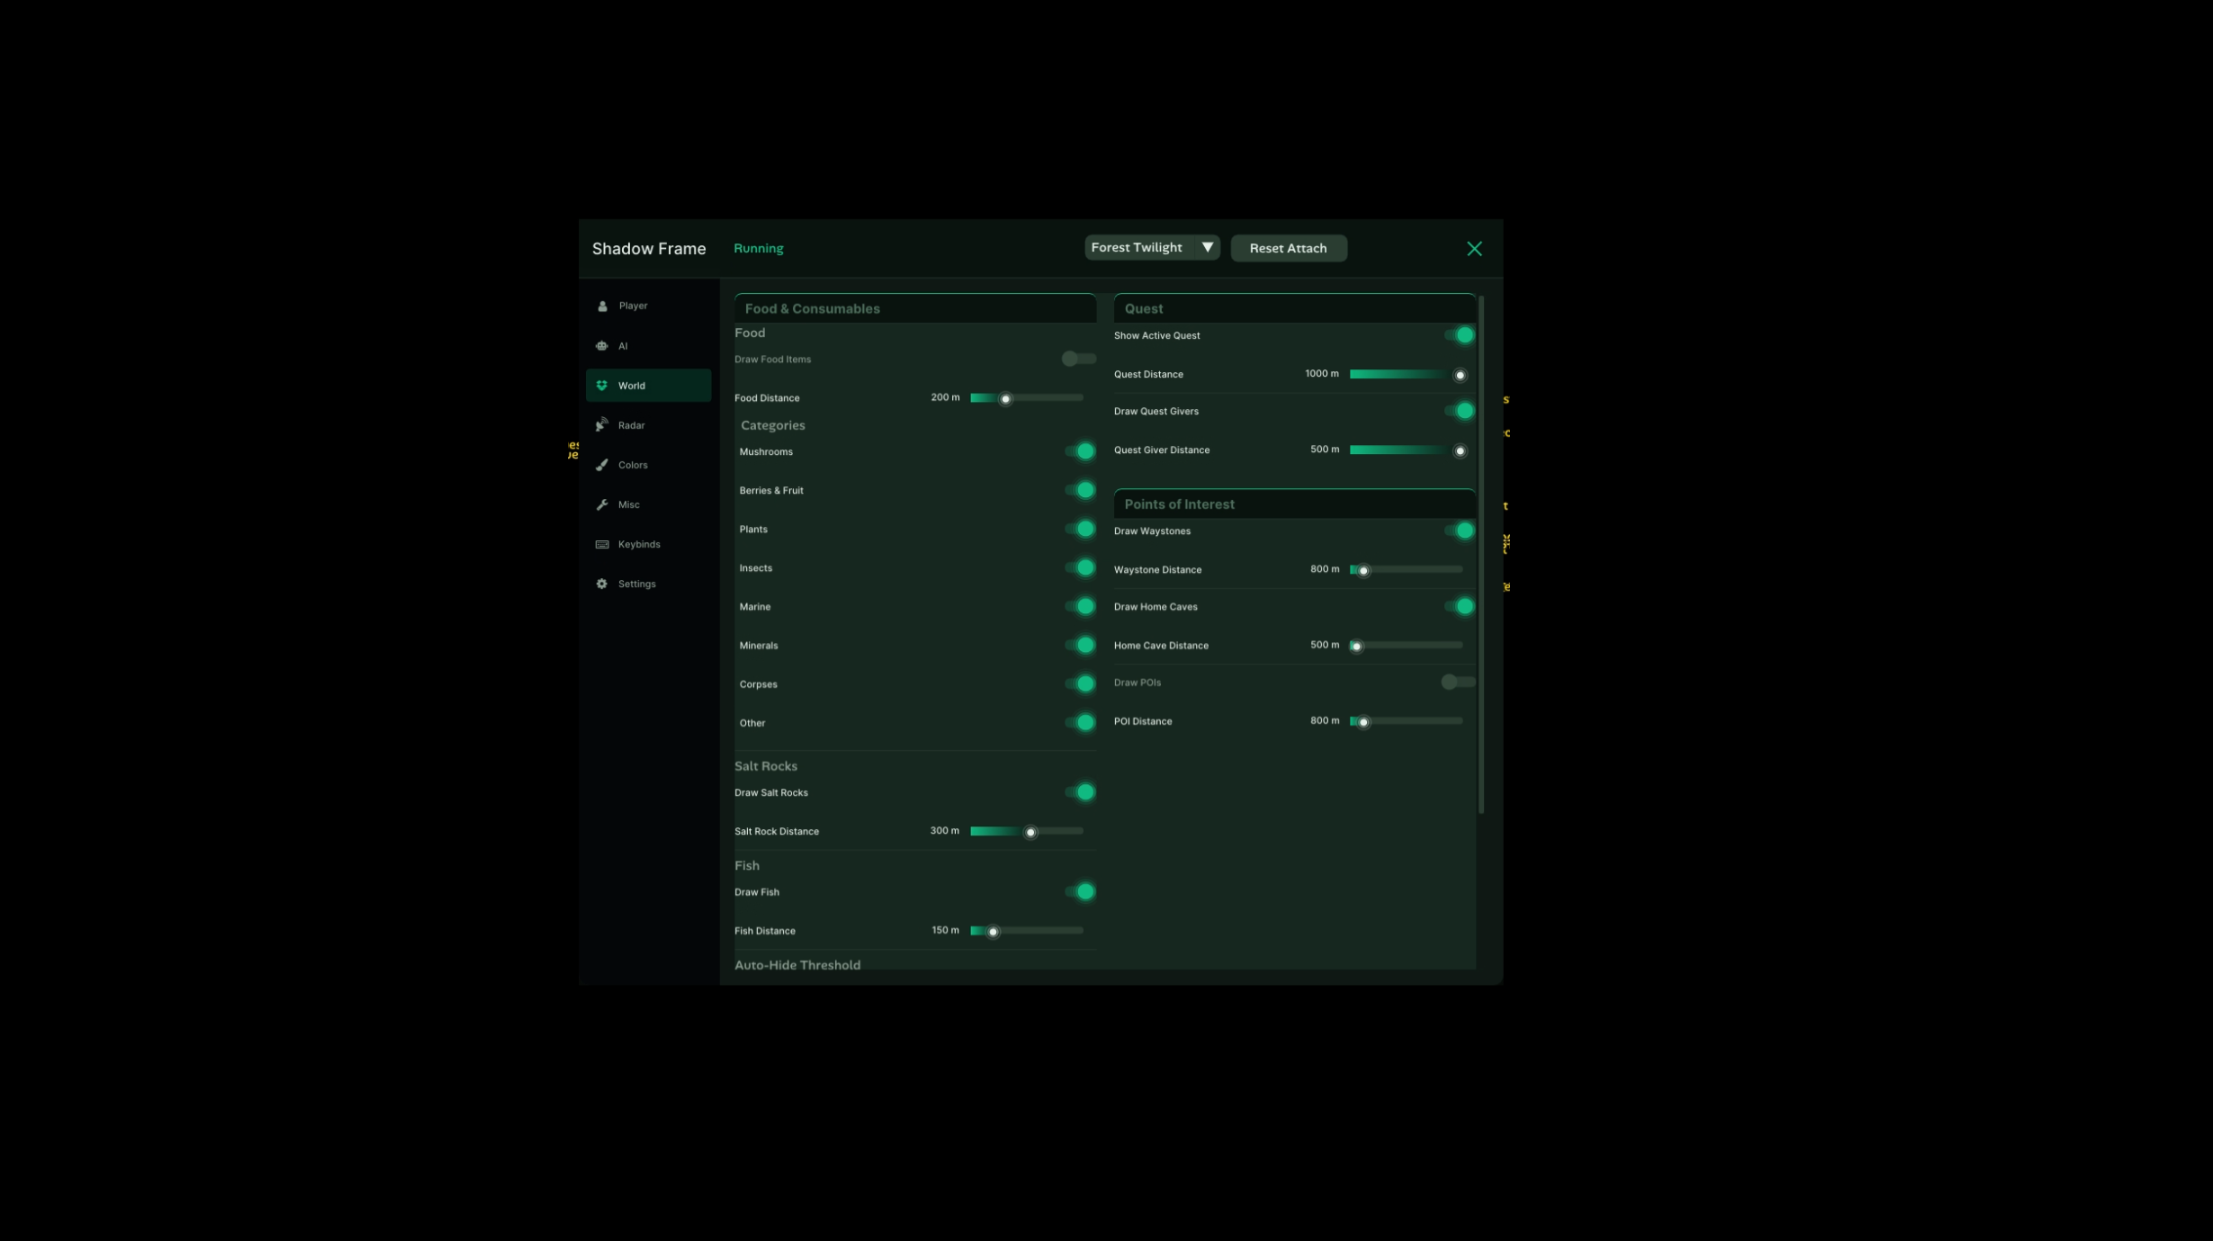Click the Player person icon
The image size is (2213, 1241).
tap(602, 306)
